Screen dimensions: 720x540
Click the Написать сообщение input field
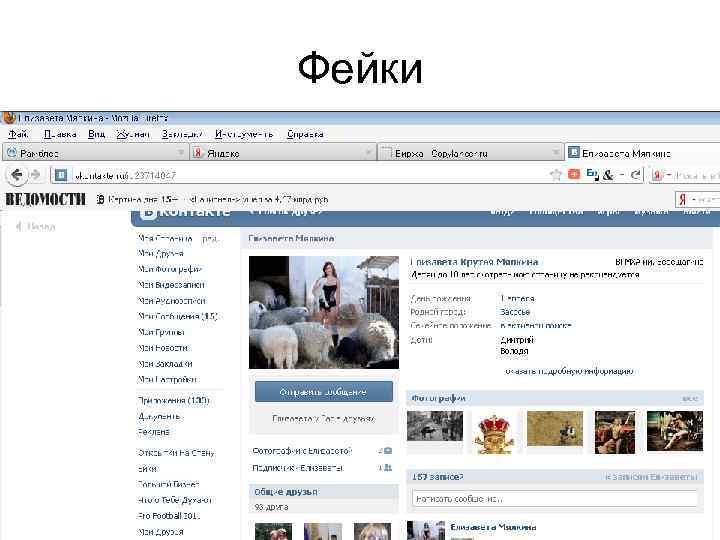(x=555, y=498)
